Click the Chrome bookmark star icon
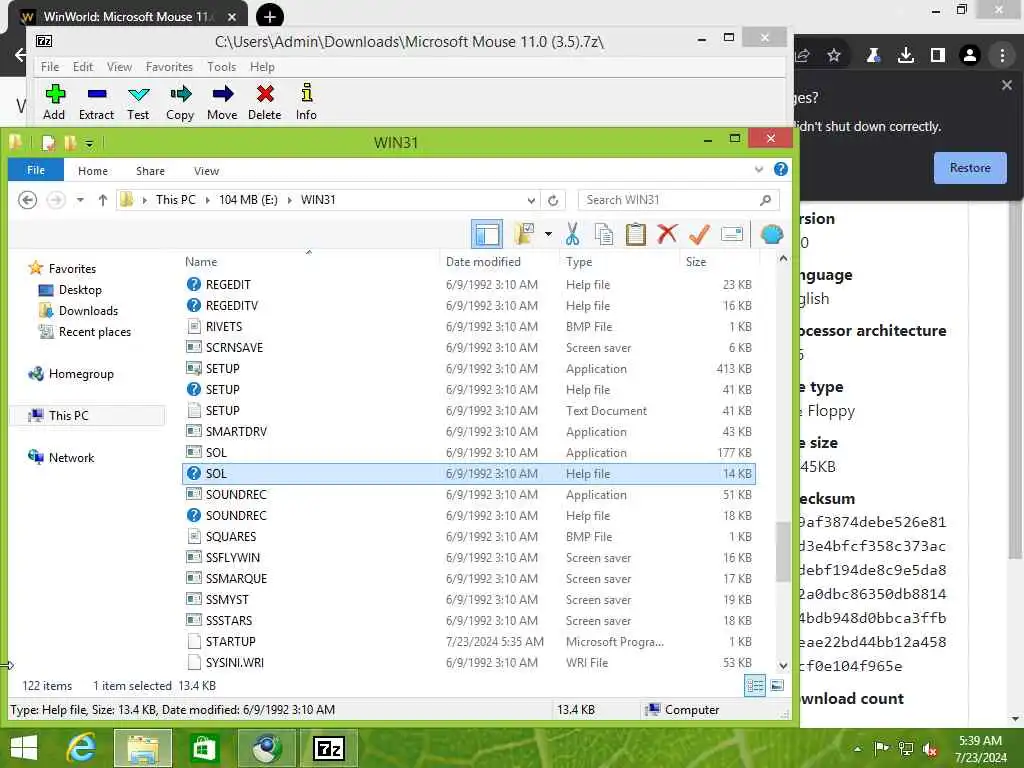The image size is (1024, 768). tap(834, 56)
